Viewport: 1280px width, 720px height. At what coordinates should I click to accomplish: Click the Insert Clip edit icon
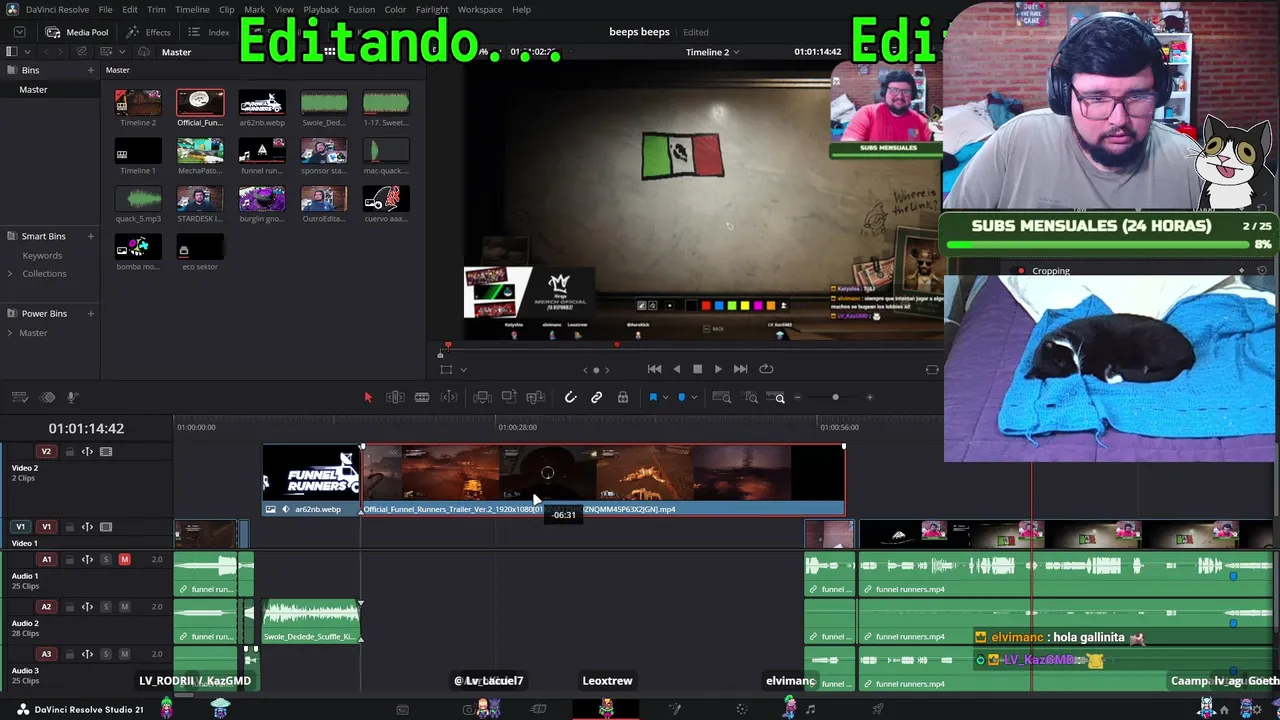click(x=482, y=397)
